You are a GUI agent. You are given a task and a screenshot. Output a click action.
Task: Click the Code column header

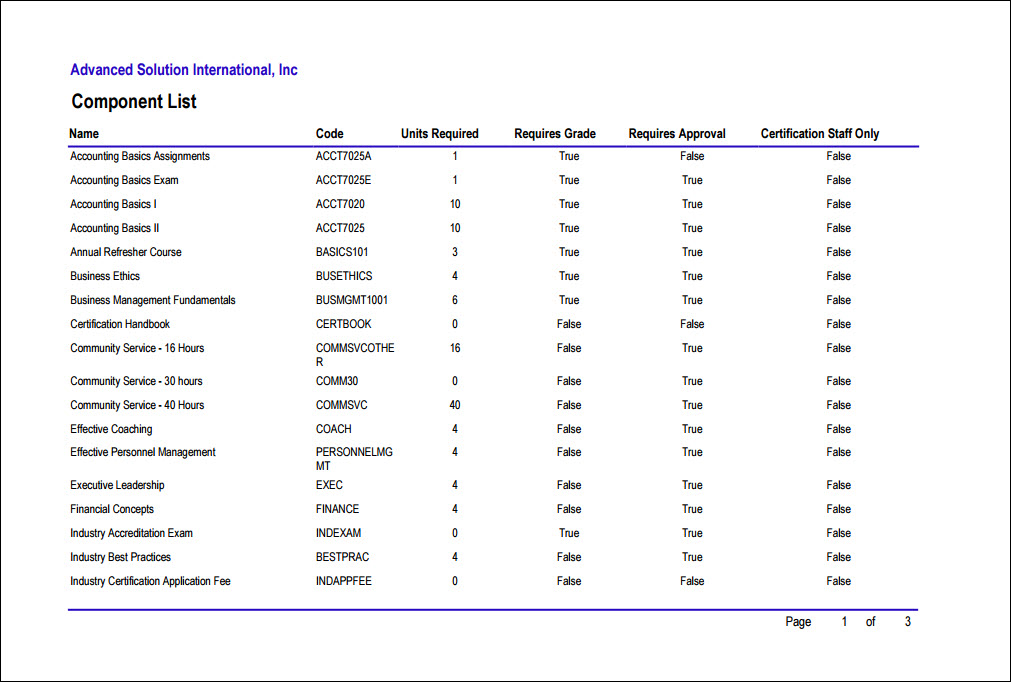pos(329,133)
